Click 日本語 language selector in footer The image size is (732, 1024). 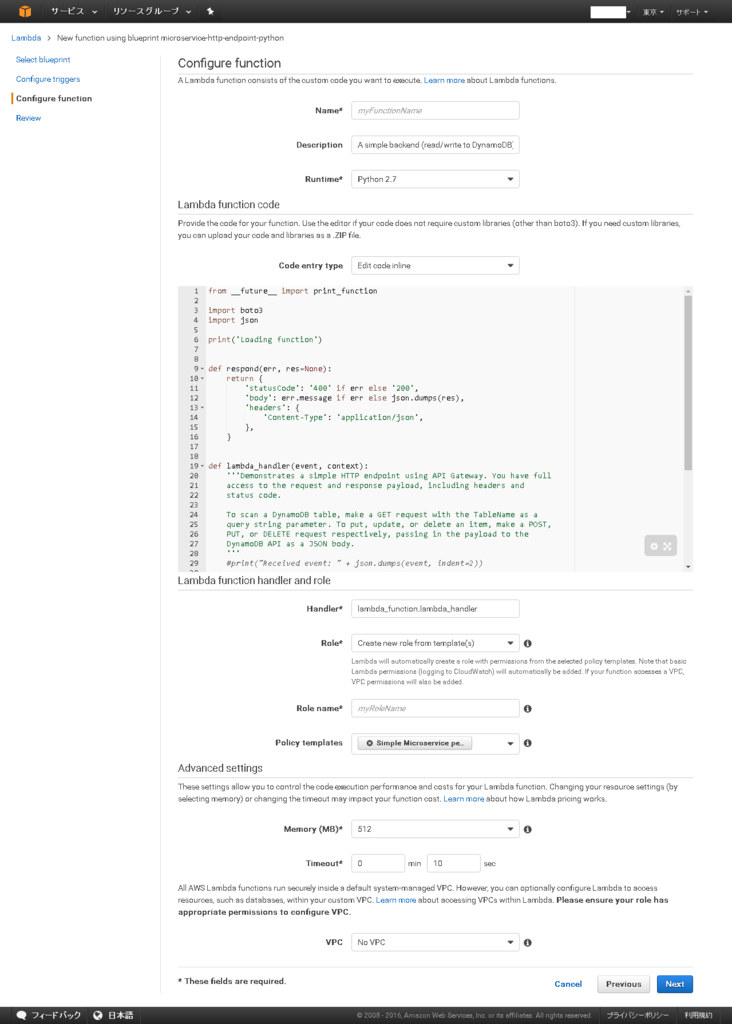click(120, 1016)
